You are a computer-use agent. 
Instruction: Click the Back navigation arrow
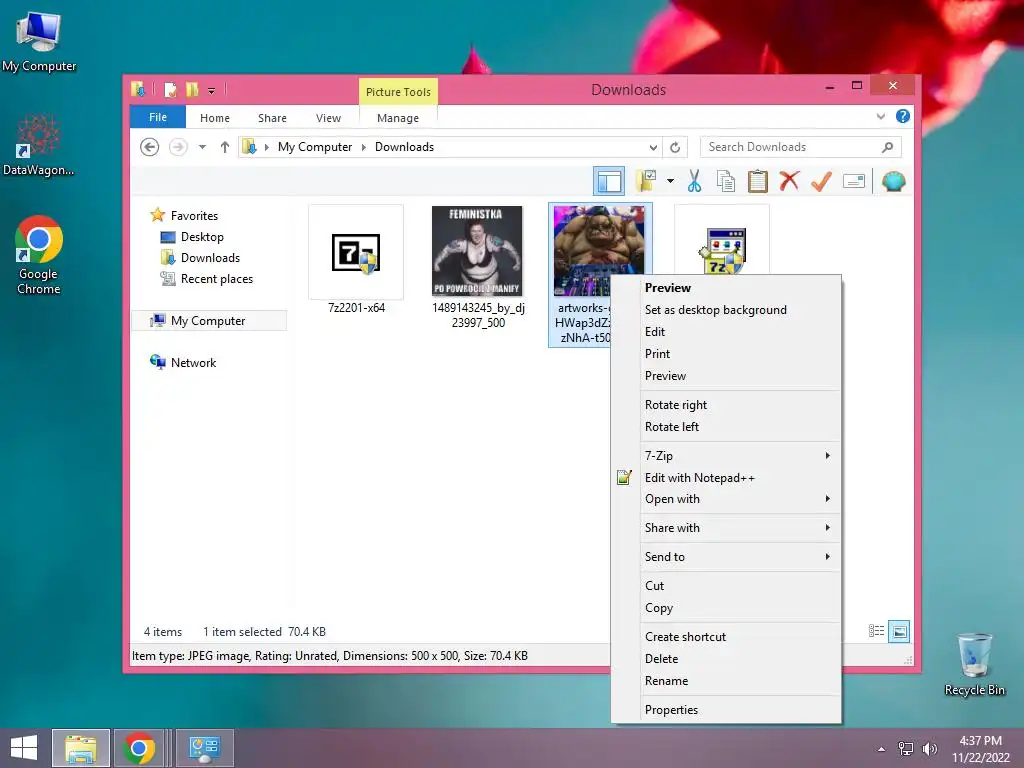[x=150, y=147]
